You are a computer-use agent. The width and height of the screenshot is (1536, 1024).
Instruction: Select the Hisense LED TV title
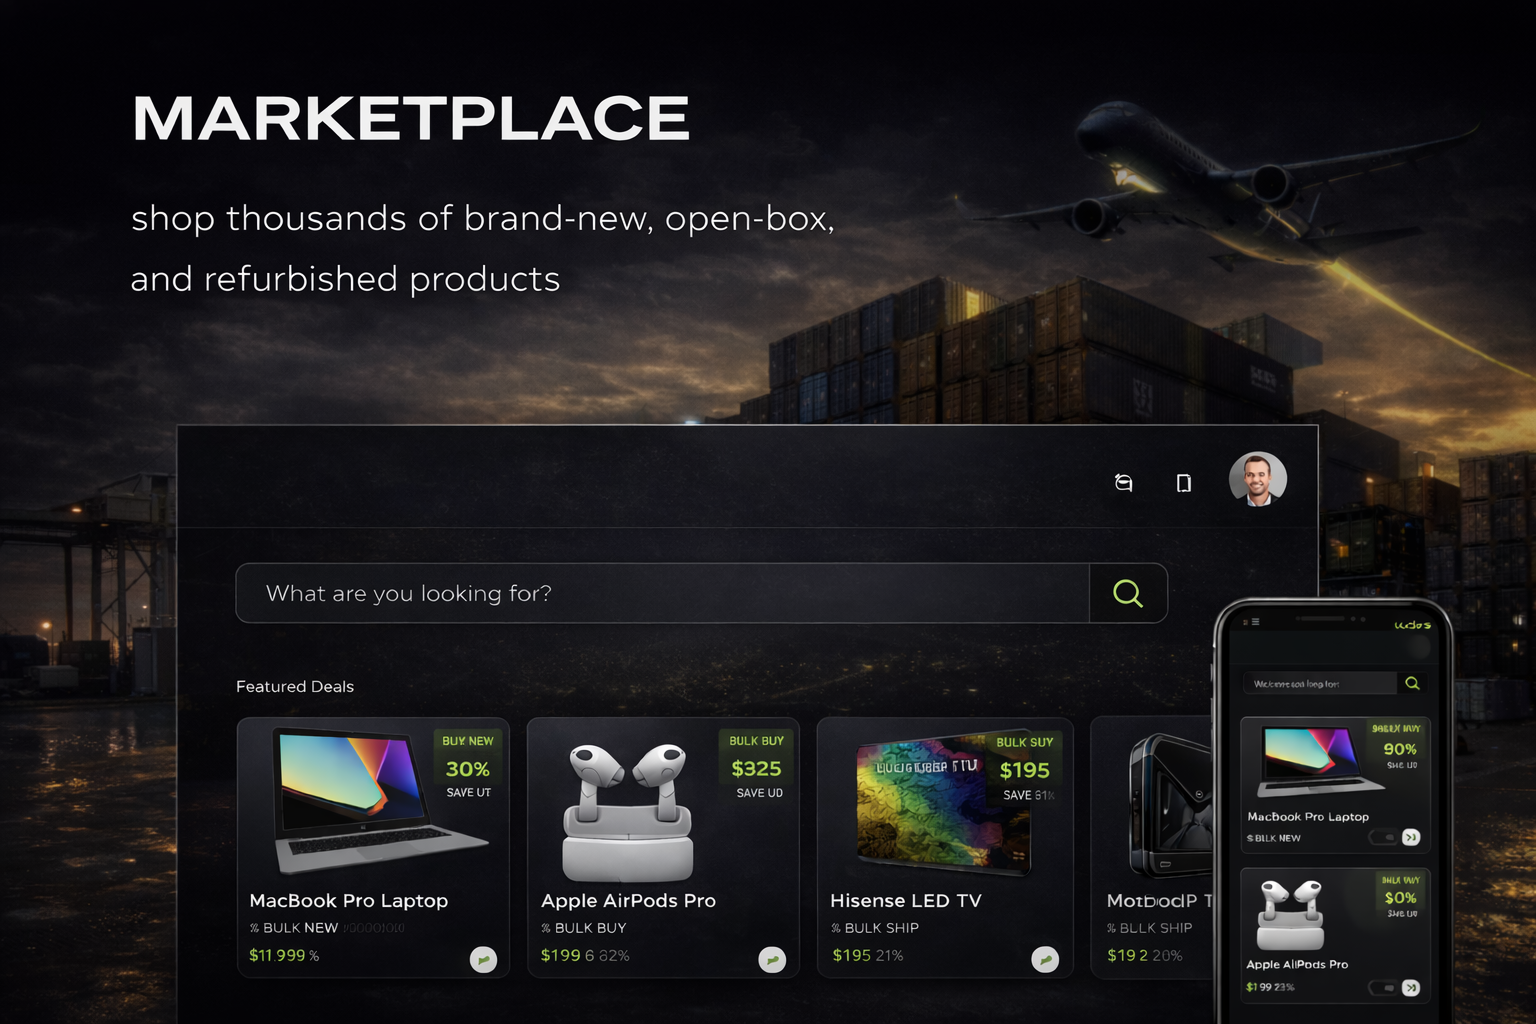tap(906, 901)
